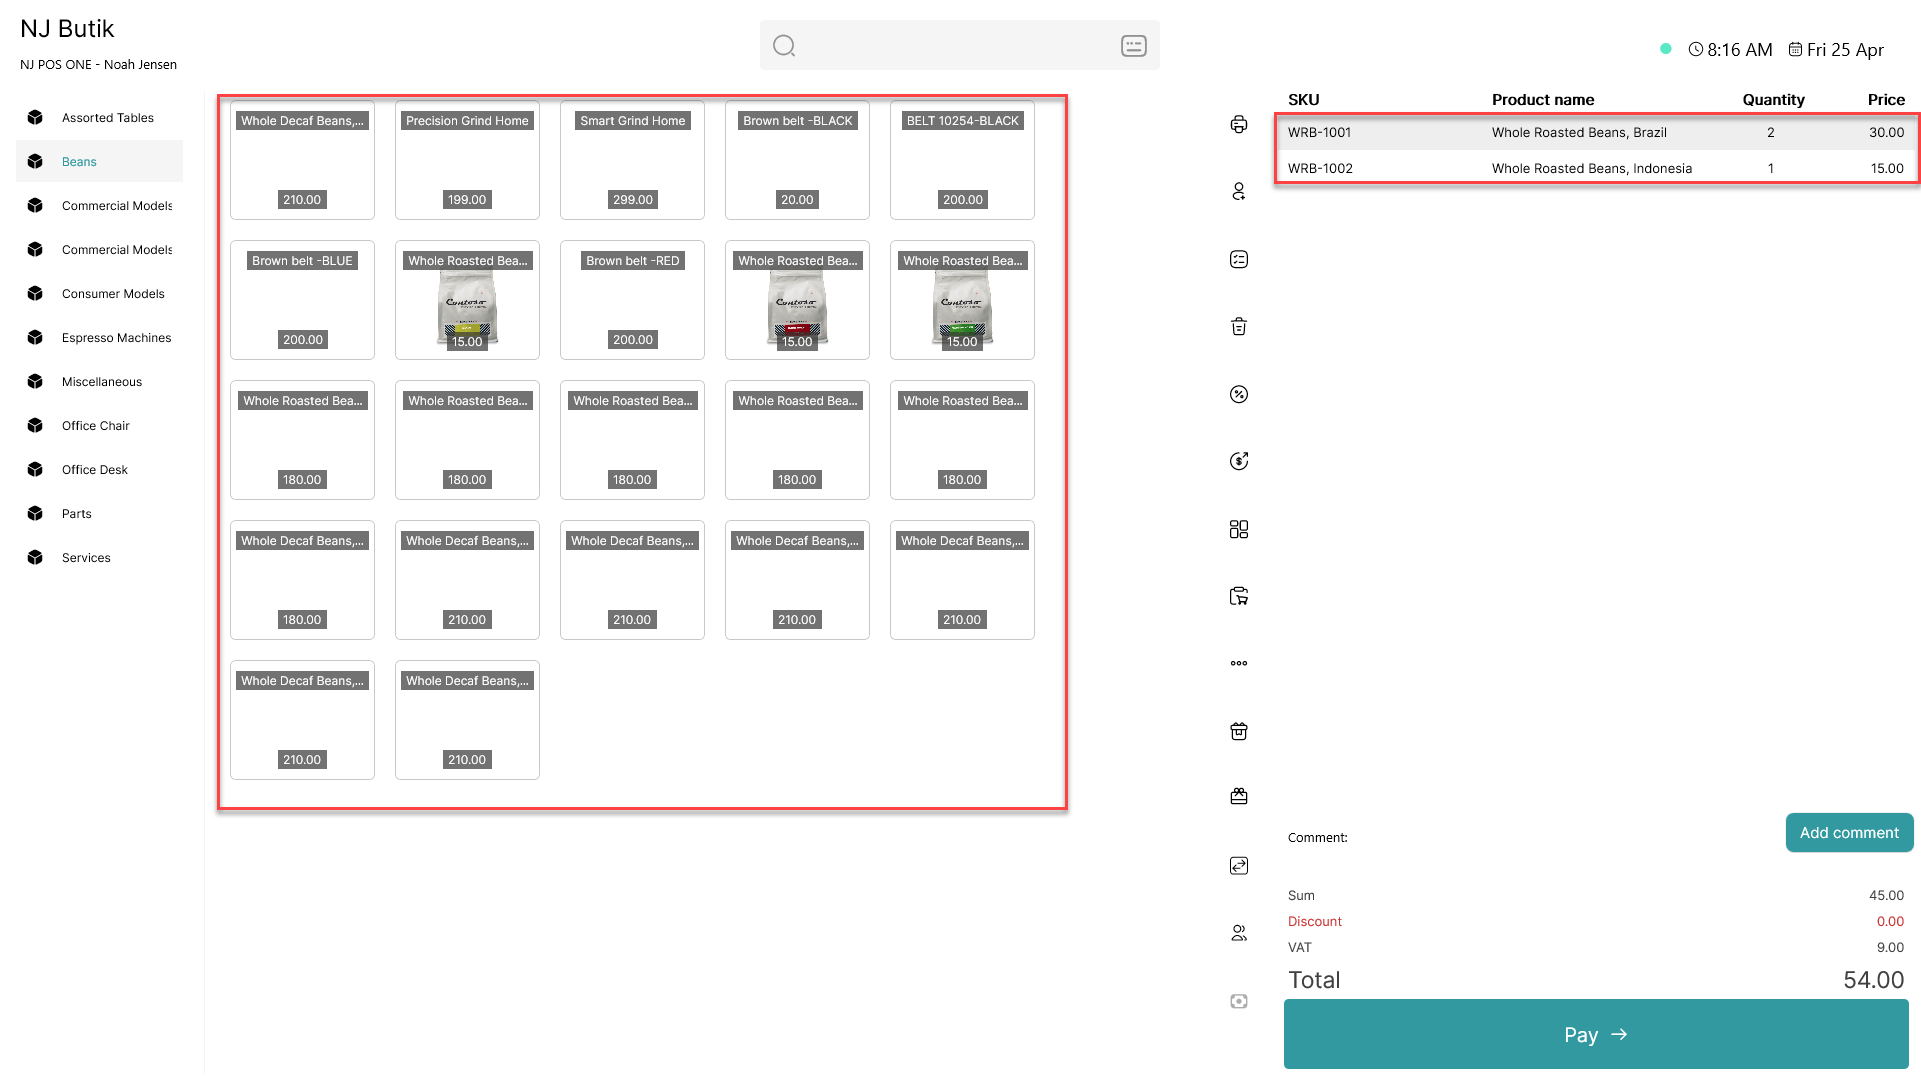
Task: Click the gift card icon with bow
Action: click(1239, 796)
